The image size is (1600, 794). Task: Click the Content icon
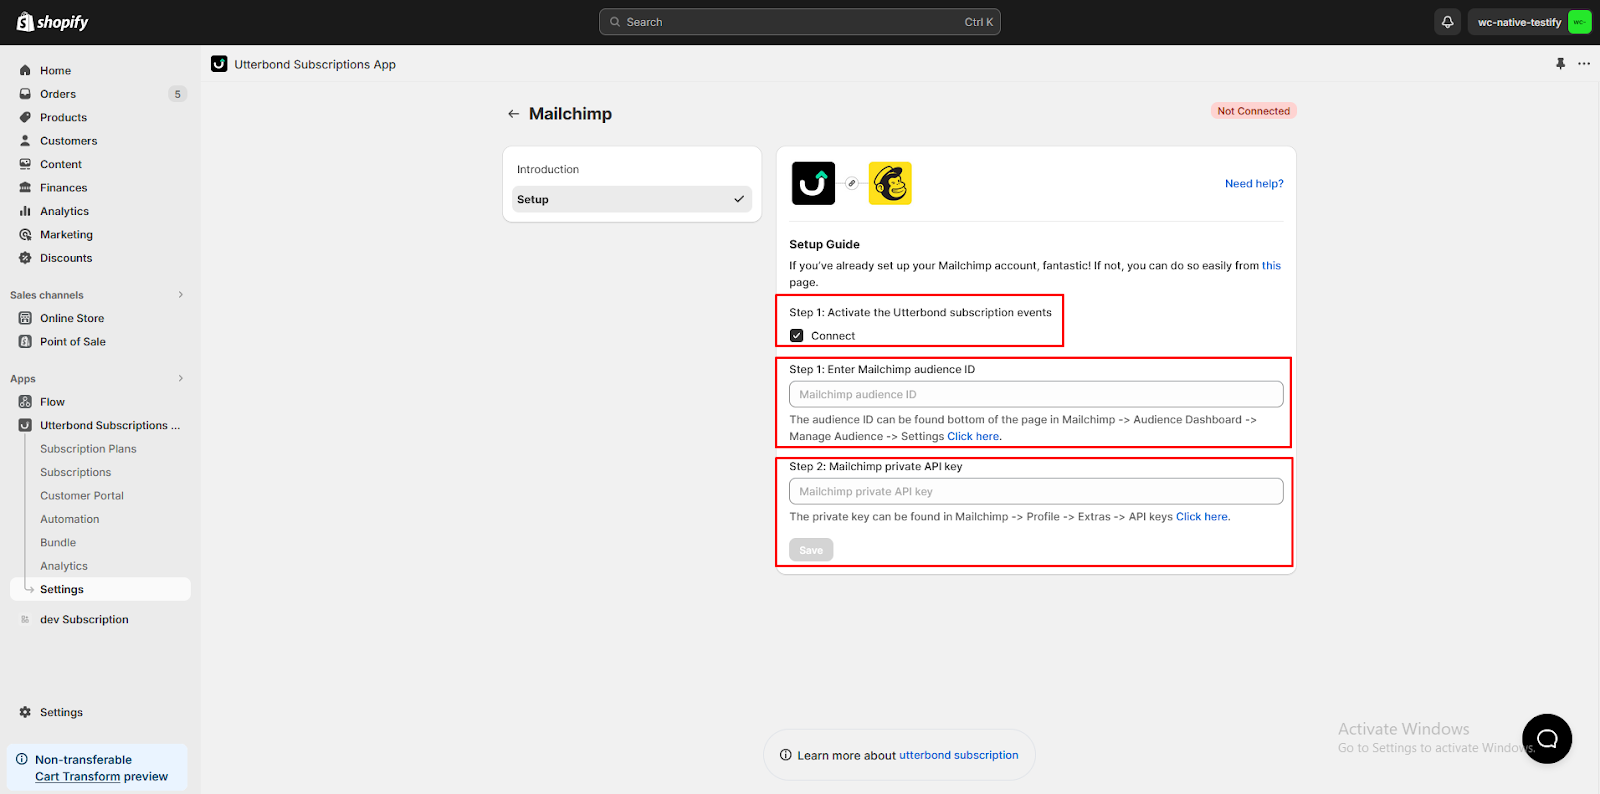(25, 165)
